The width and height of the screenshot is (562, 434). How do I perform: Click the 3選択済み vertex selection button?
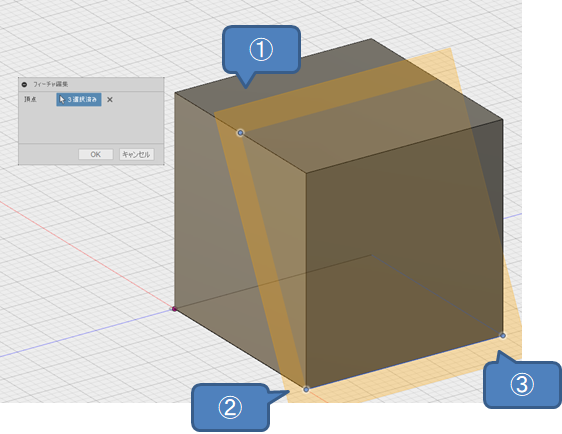(79, 100)
